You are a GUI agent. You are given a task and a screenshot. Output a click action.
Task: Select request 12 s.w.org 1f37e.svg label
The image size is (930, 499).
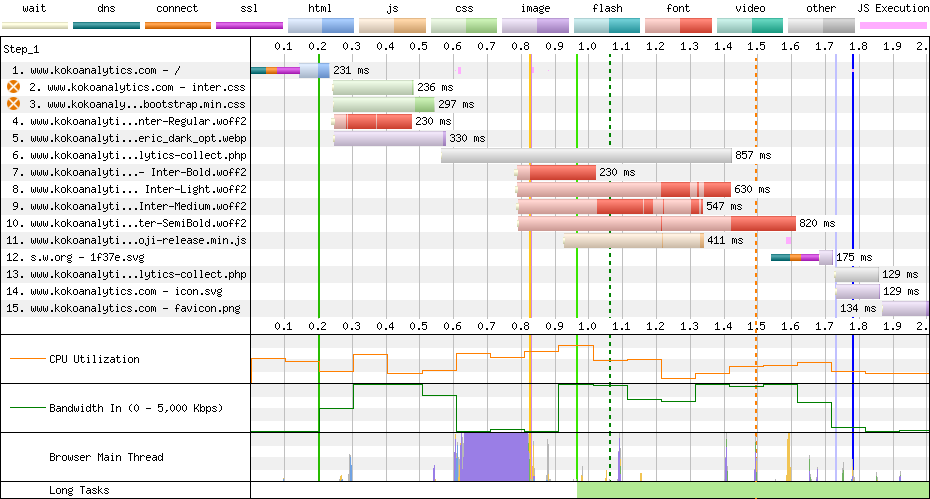[75, 258]
